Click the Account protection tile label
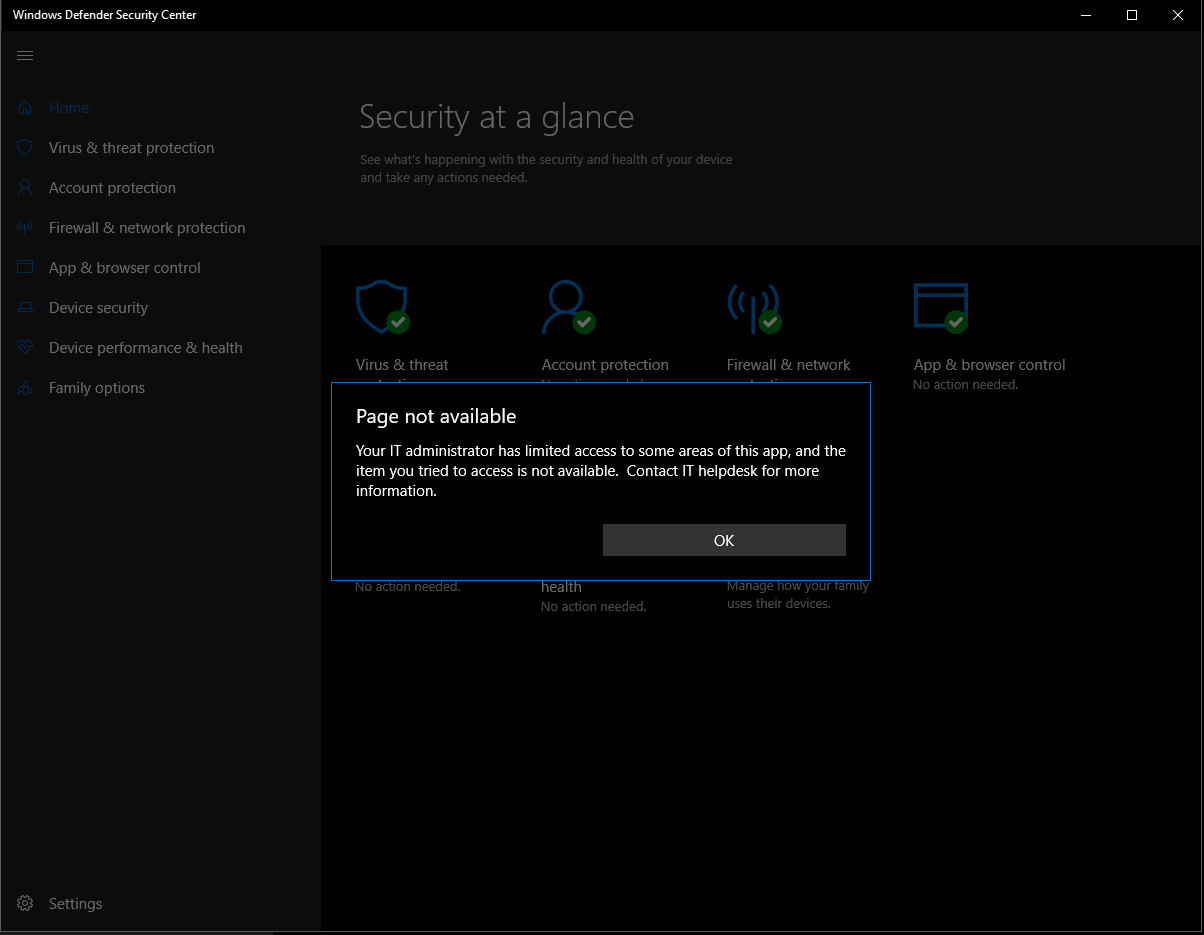Viewport: 1204px width, 935px height. 605,365
